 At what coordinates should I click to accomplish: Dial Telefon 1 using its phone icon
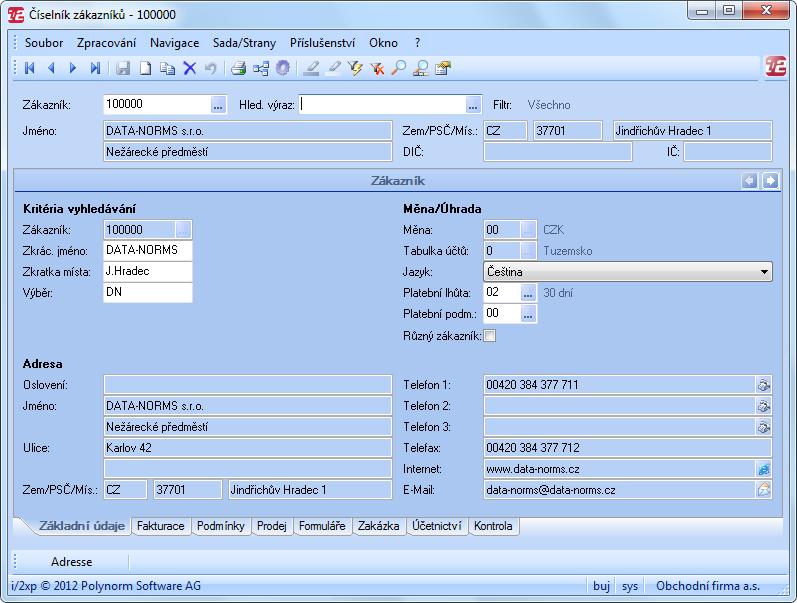pos(763,385)
